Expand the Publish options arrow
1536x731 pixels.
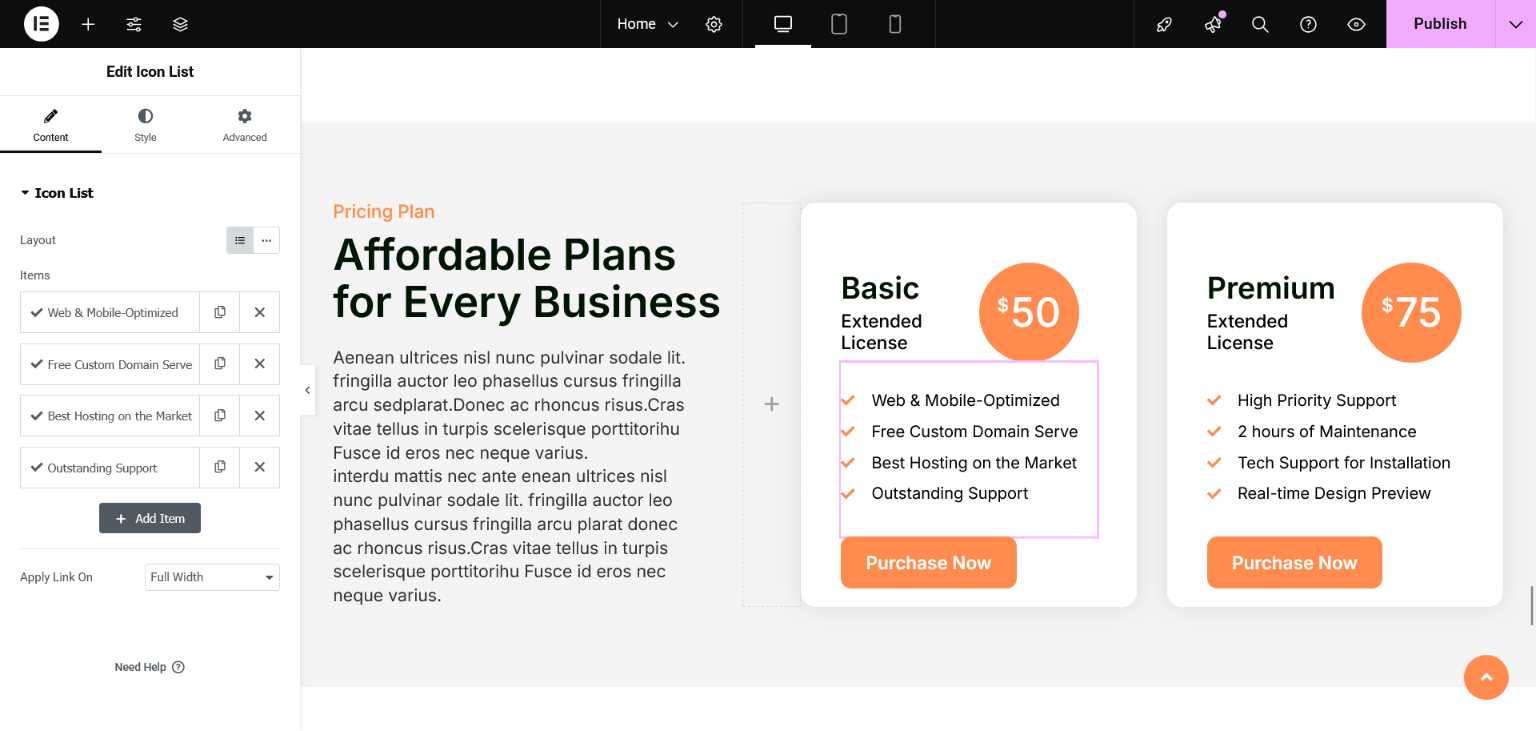pyautogui.click(x=1515, y=24)
